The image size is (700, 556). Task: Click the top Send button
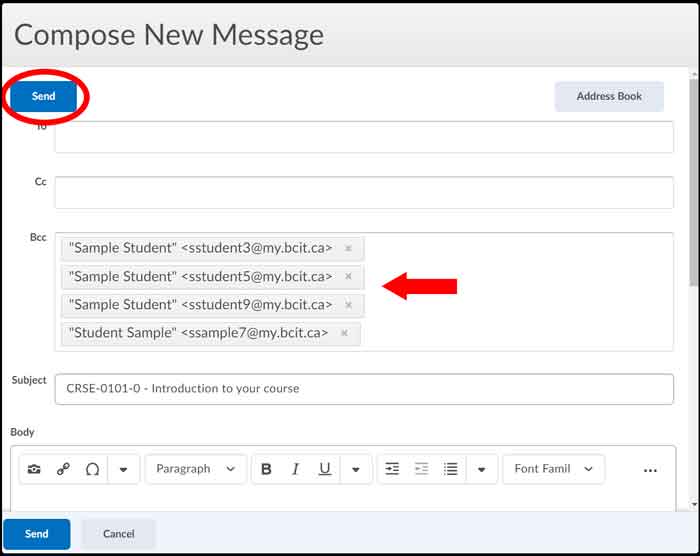[43, 96]
